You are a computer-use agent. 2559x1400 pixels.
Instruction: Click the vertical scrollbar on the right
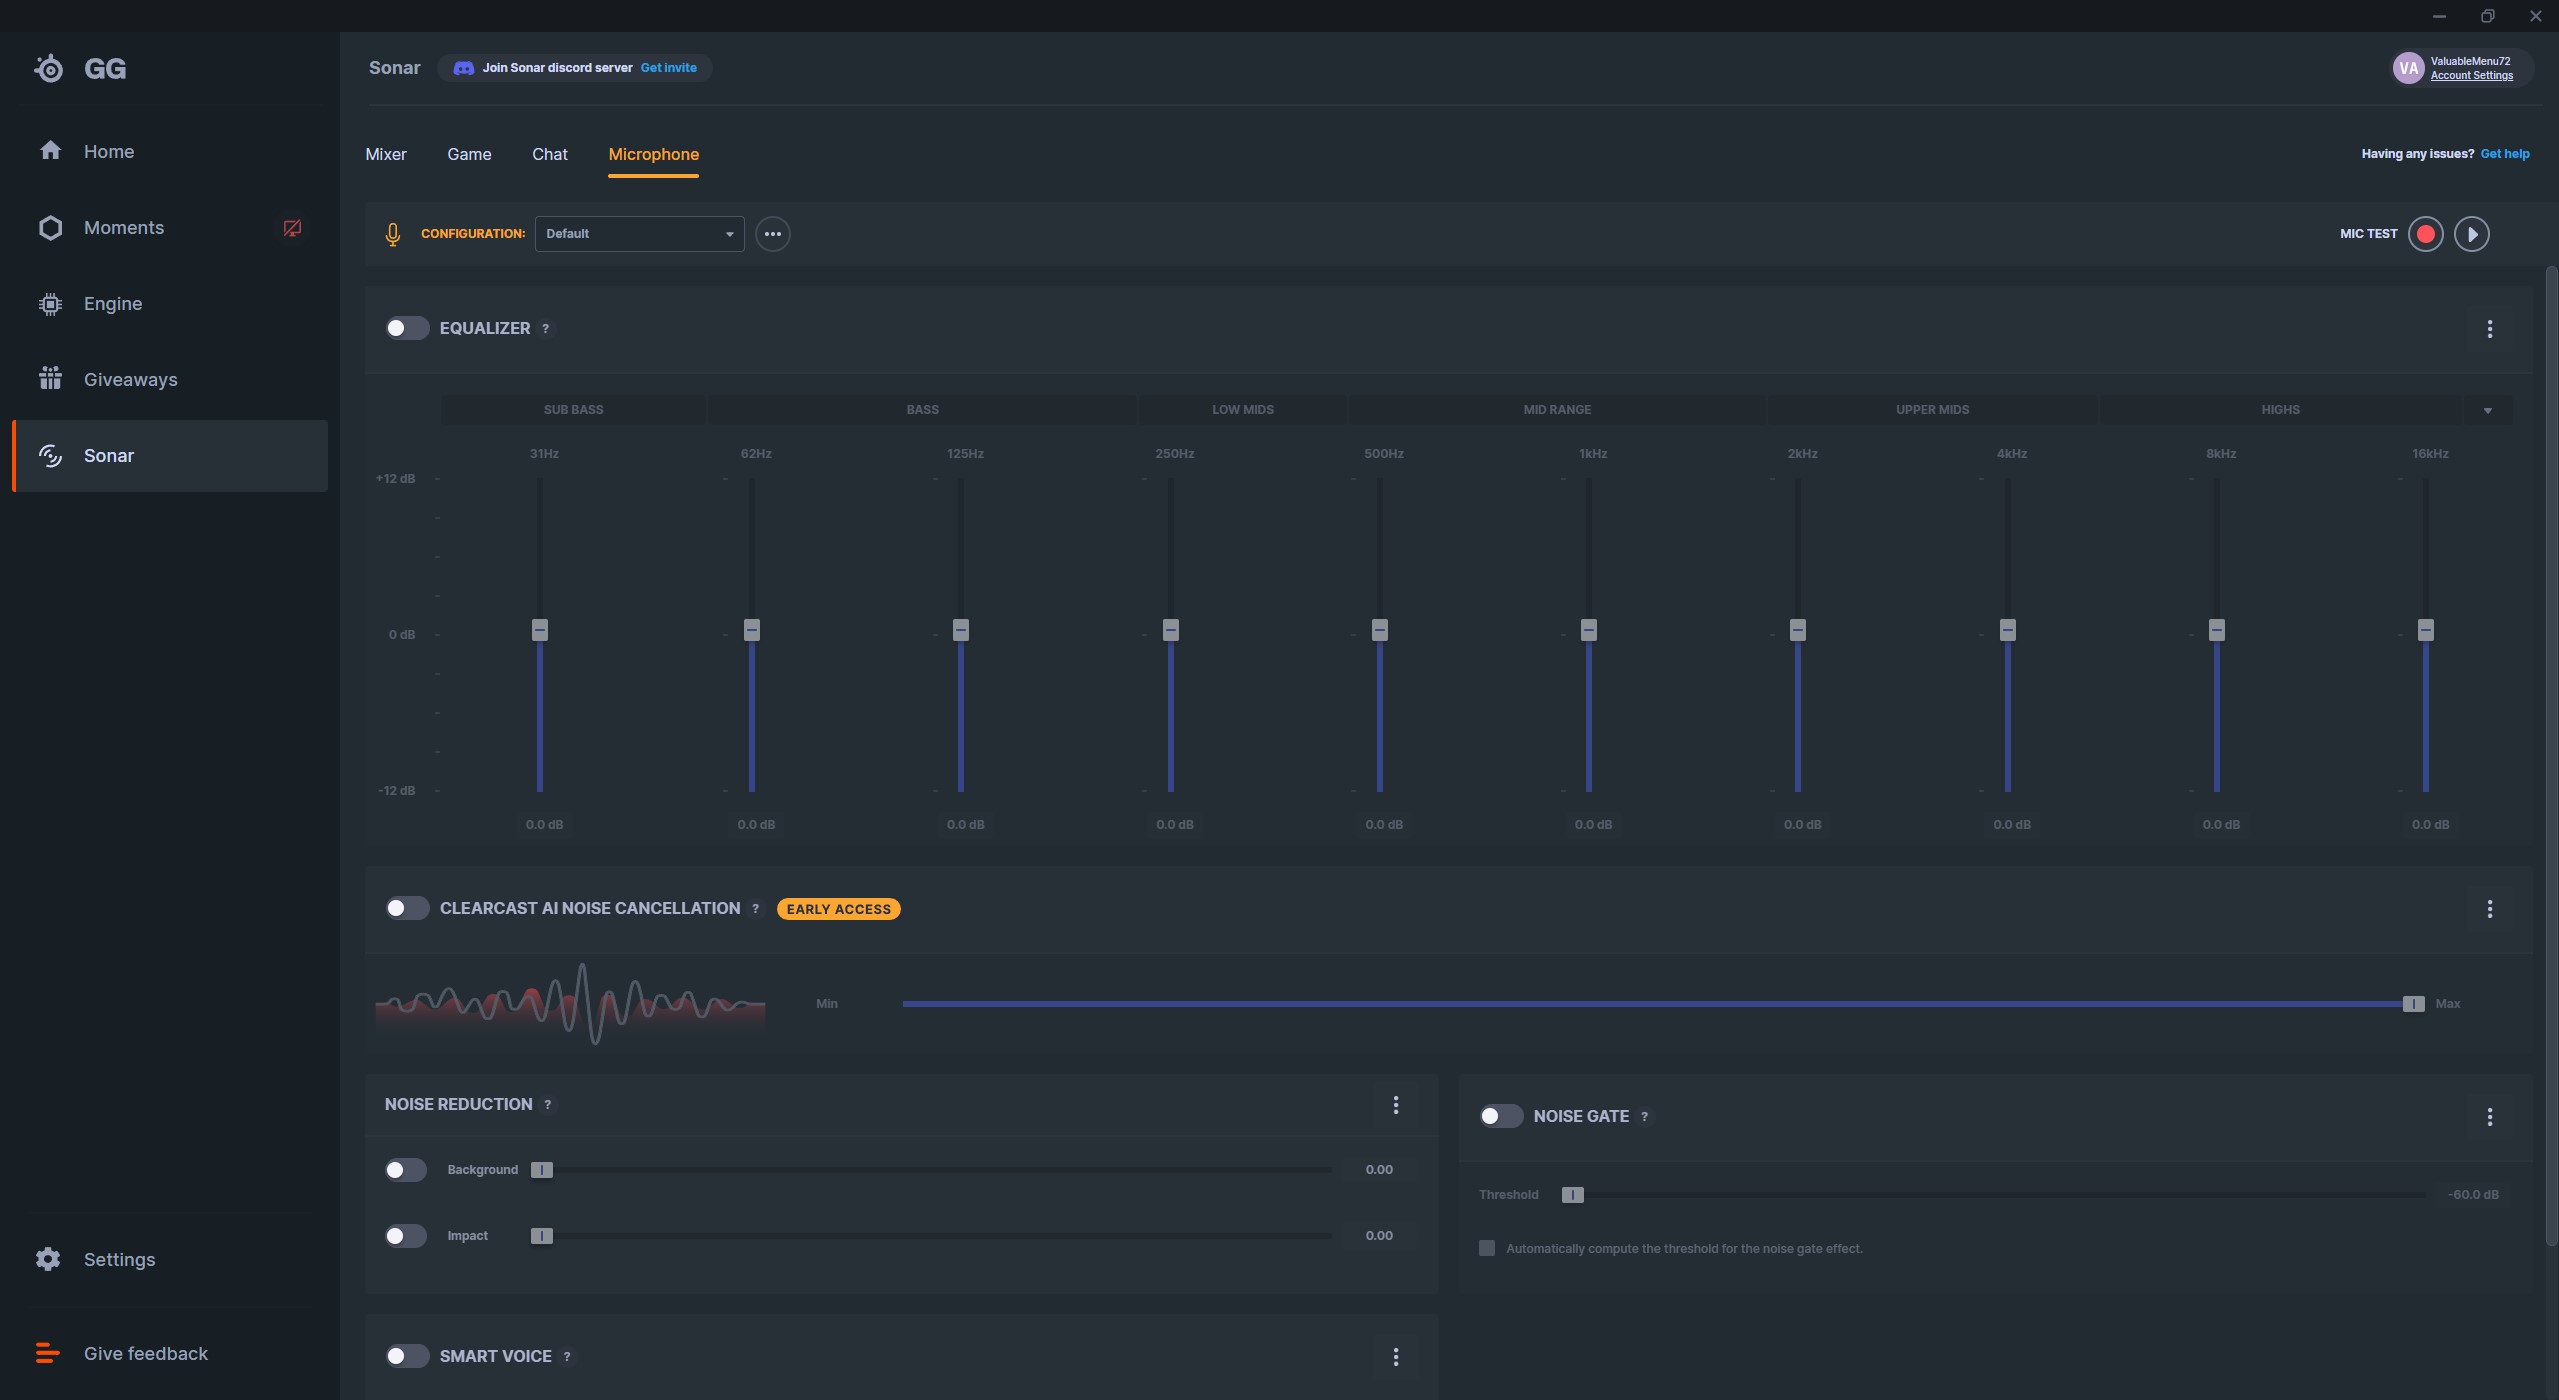tap(2551, 756)
